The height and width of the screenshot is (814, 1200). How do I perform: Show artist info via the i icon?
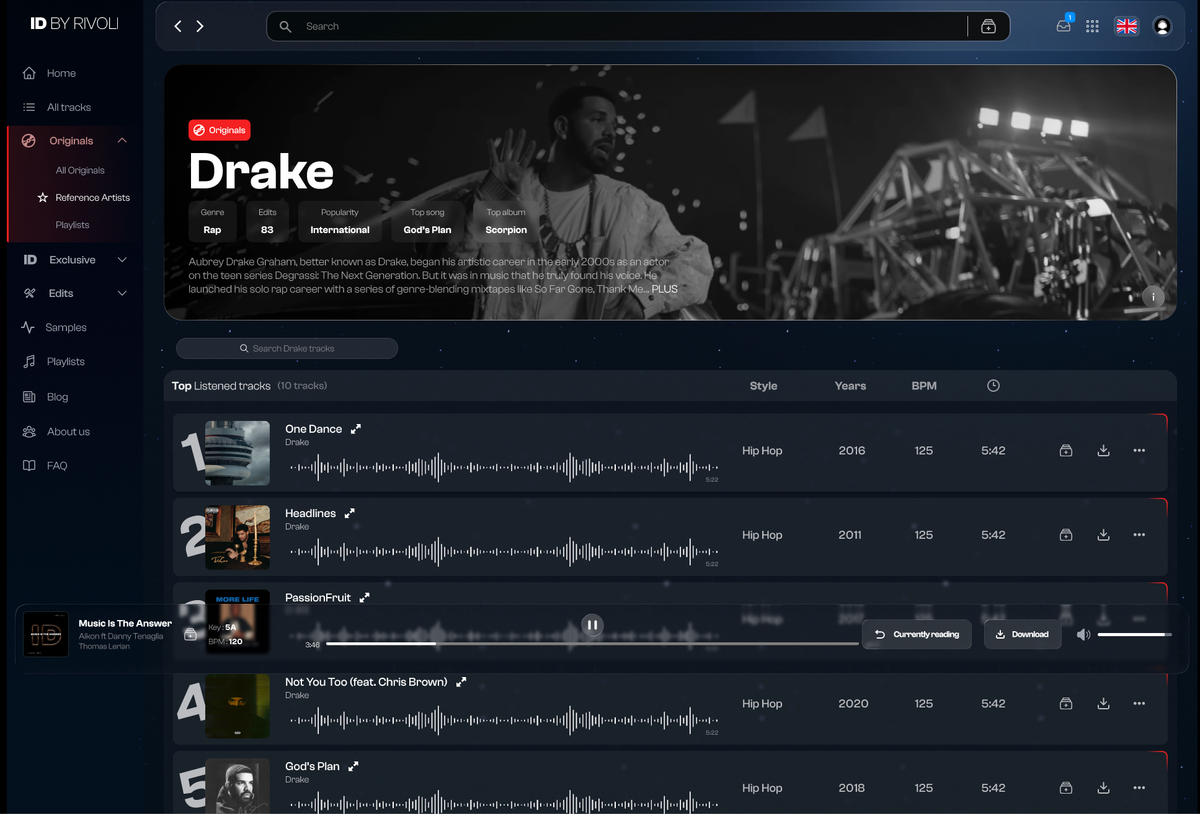click(1154, 297)
